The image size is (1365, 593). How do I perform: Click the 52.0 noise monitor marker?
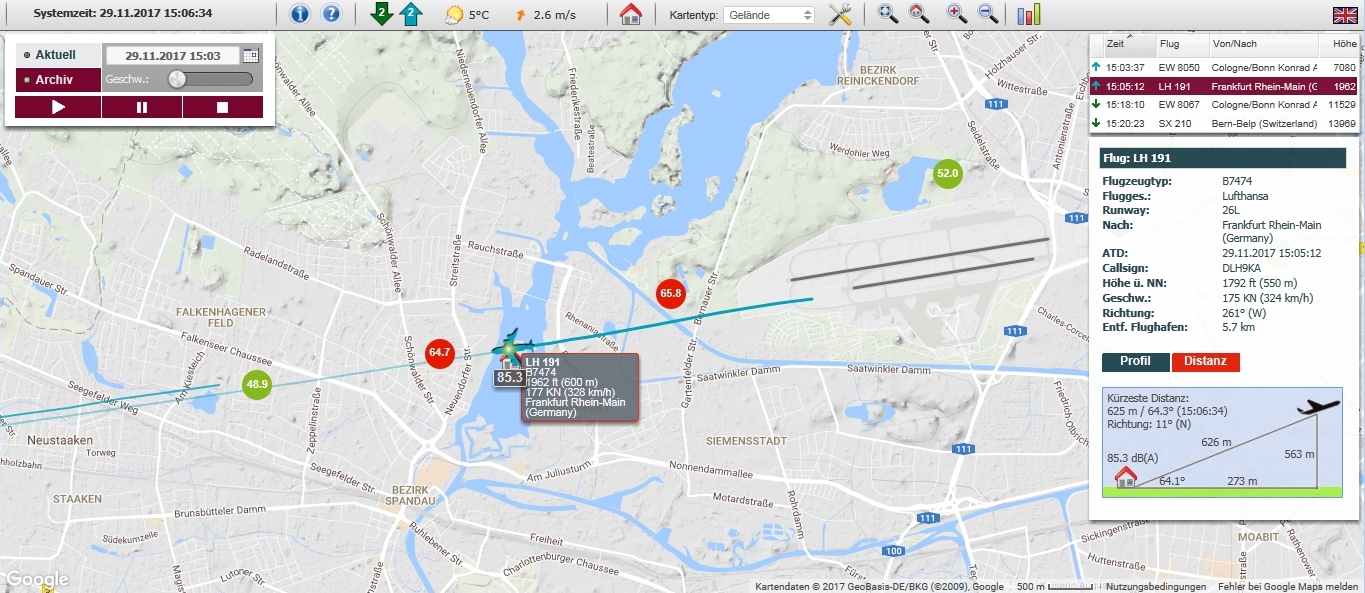click(947, 173)
